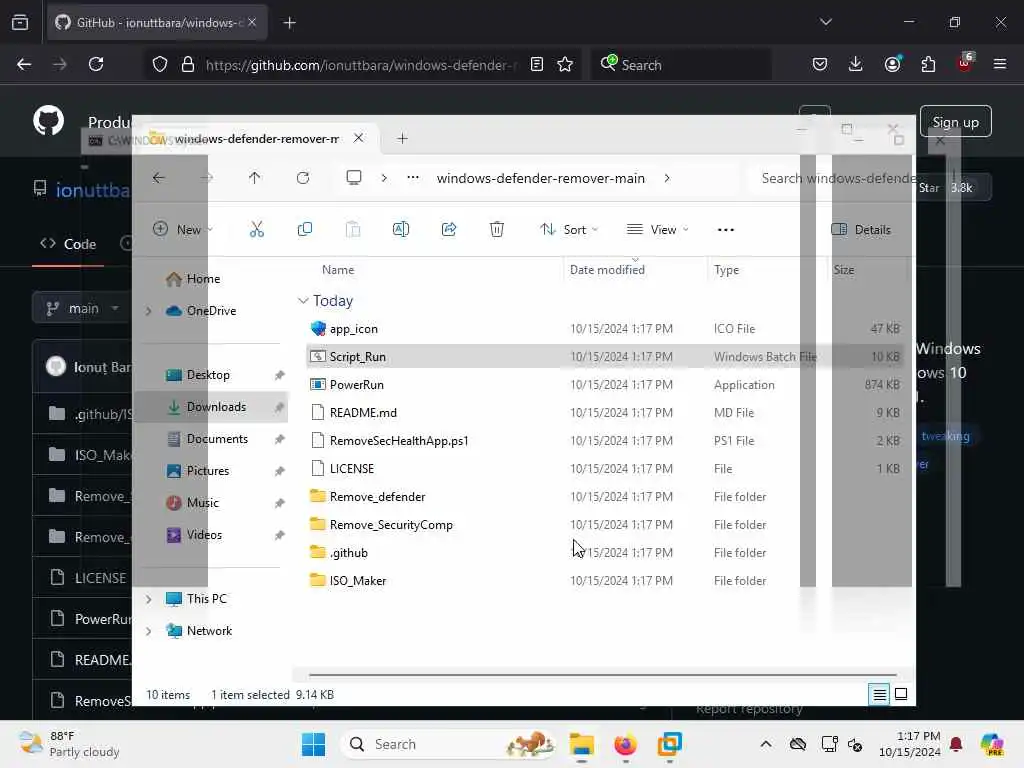Sort by the Name column header
Screen dimensions: 1024x768
click(338, 270)
